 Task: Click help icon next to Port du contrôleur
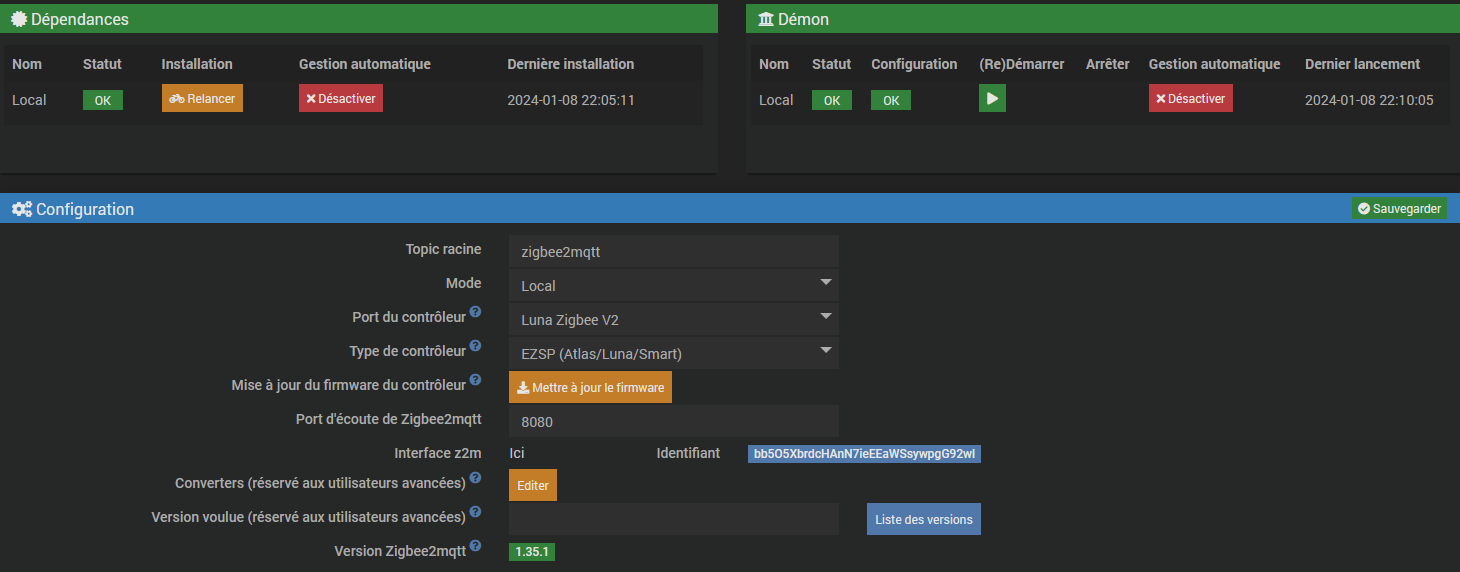click(476, 313)
